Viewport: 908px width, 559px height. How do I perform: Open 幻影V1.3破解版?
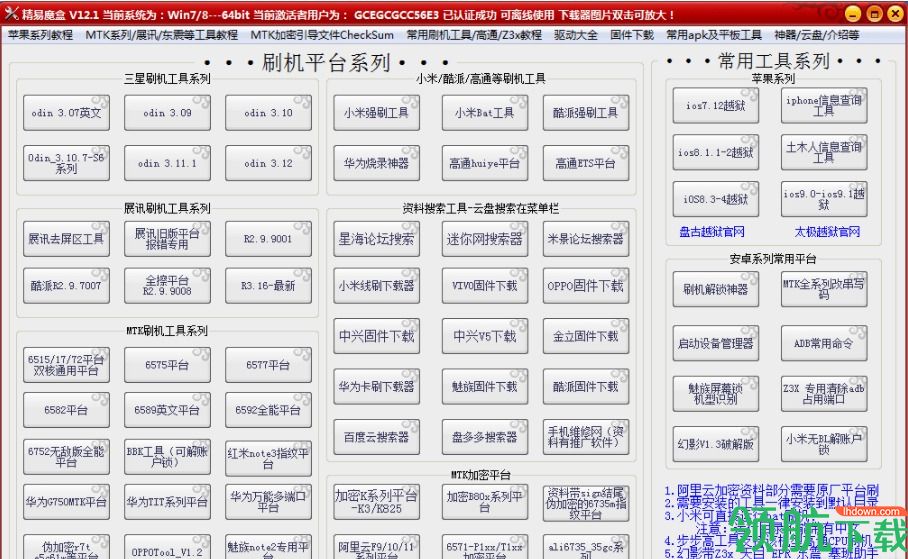(716, 444)
